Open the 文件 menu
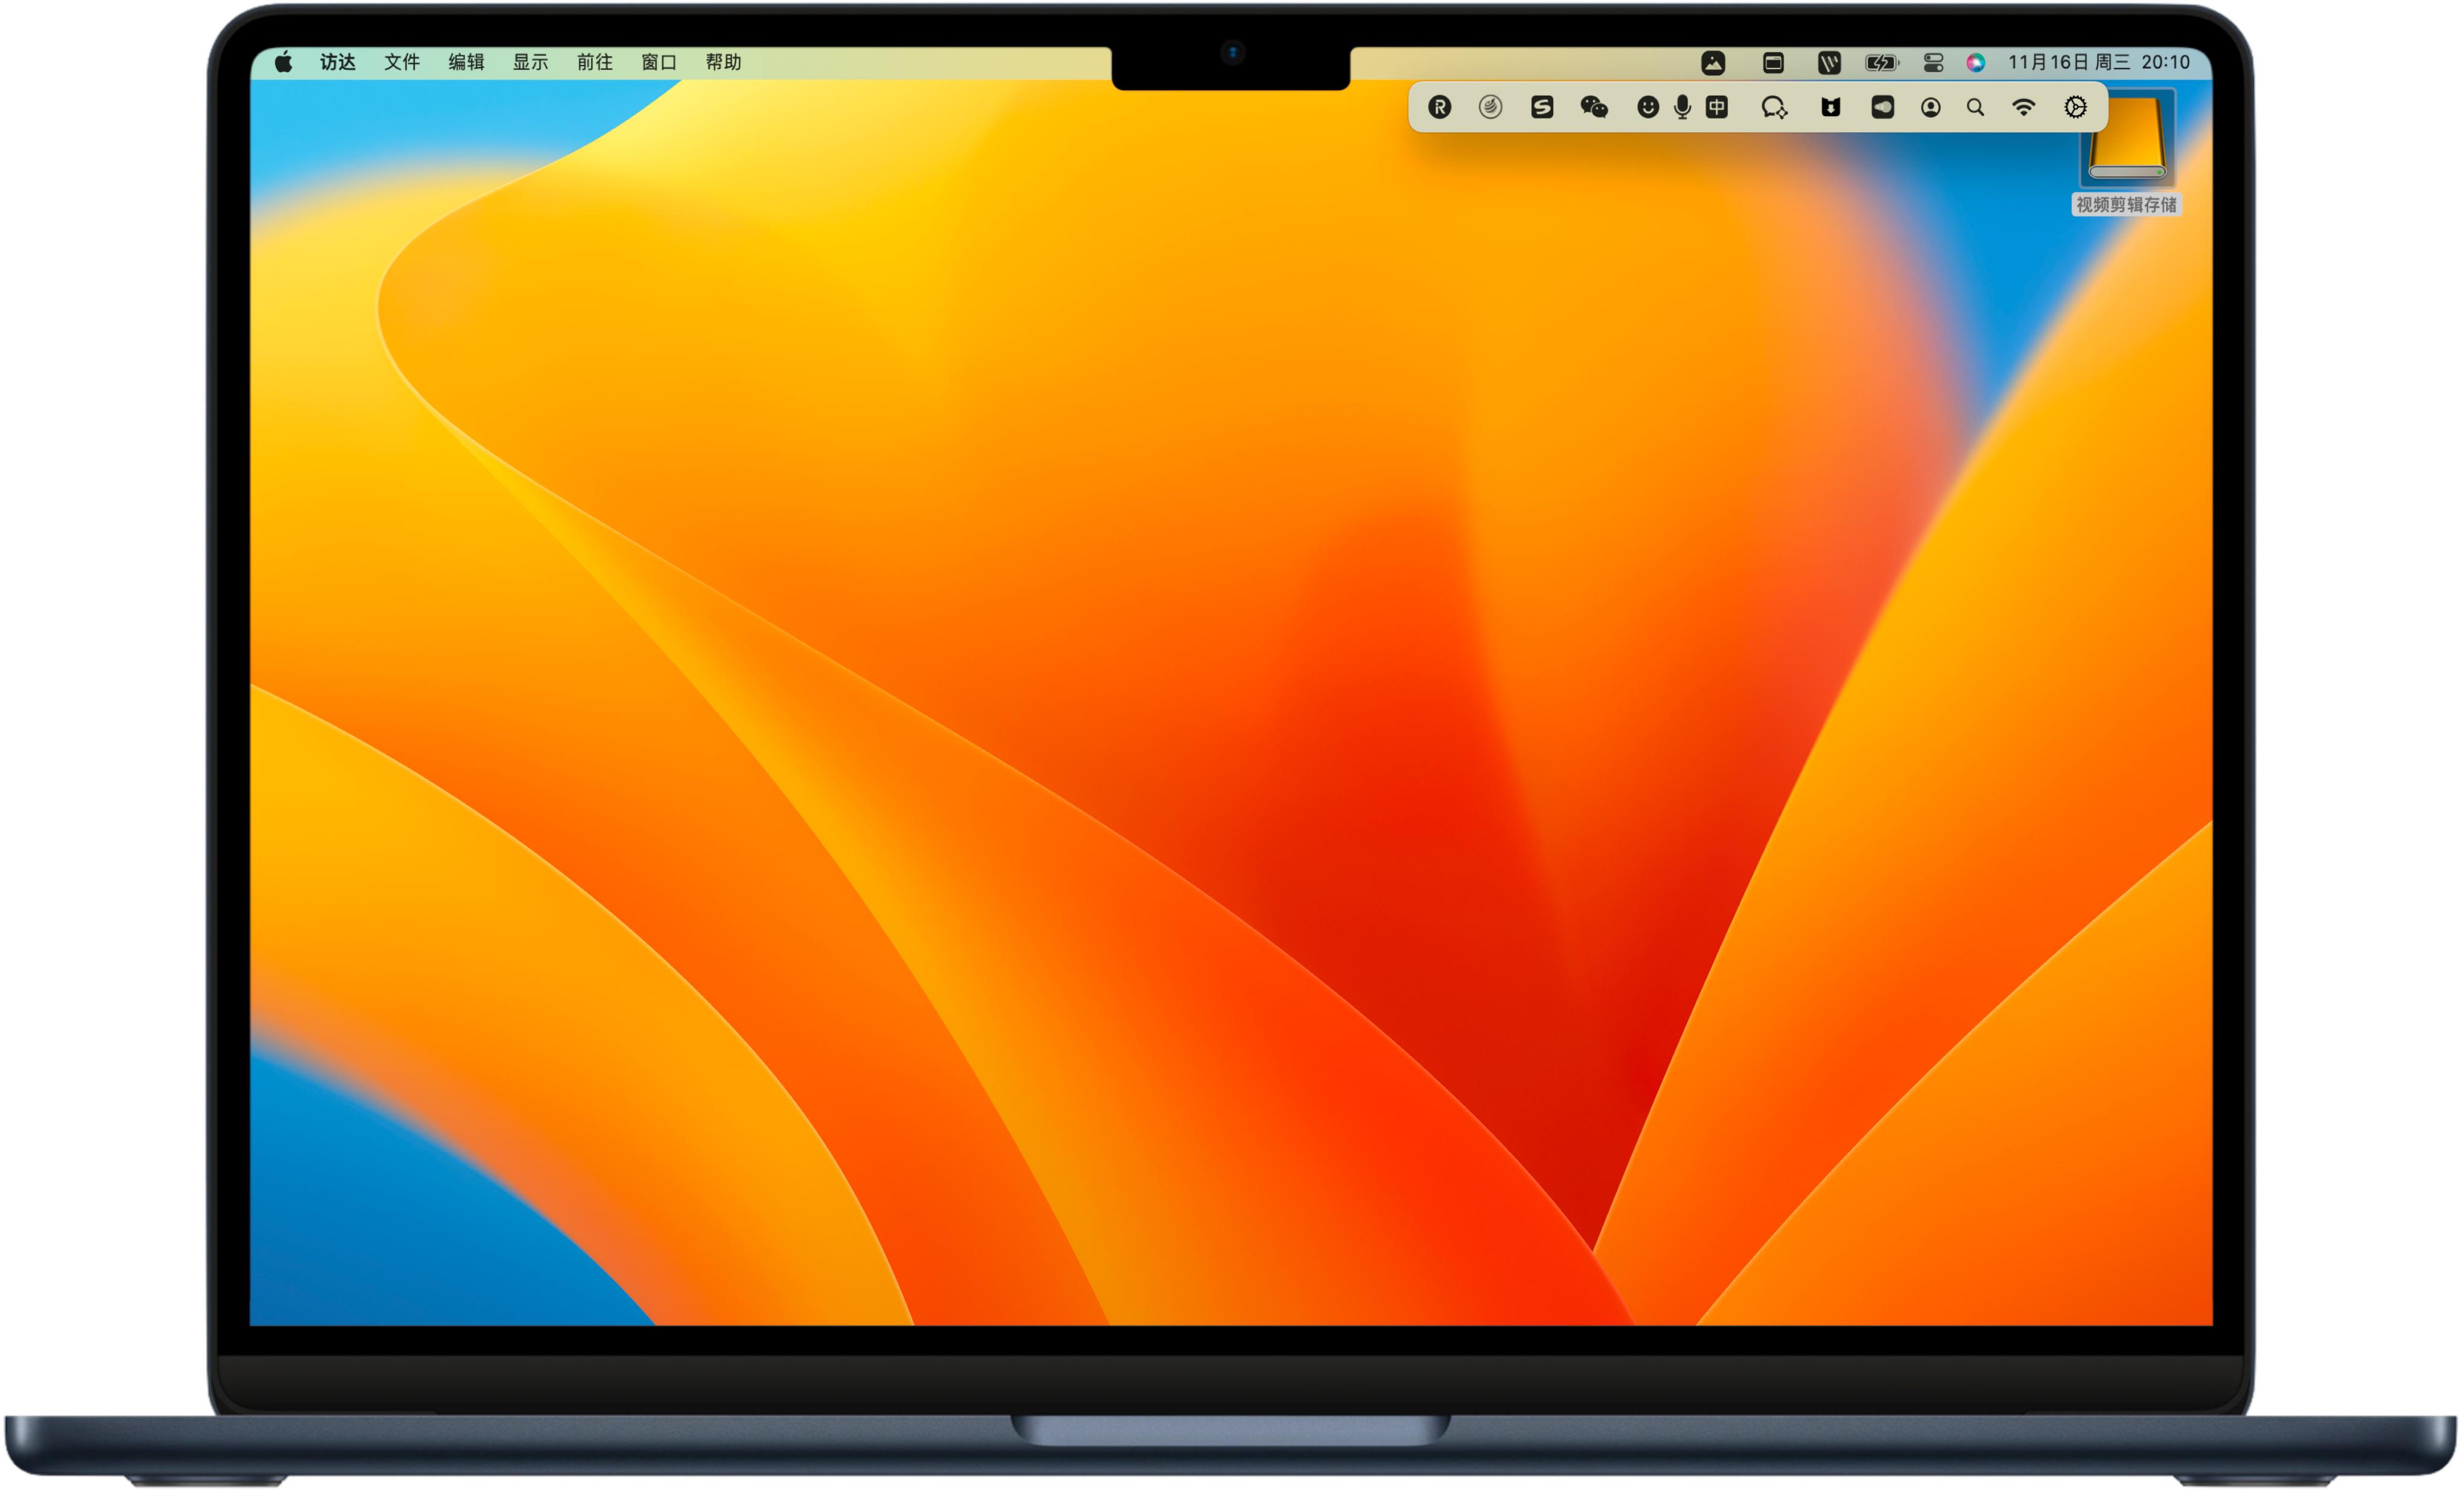This screenshot has width=2464, height=1492. [401, 62]
